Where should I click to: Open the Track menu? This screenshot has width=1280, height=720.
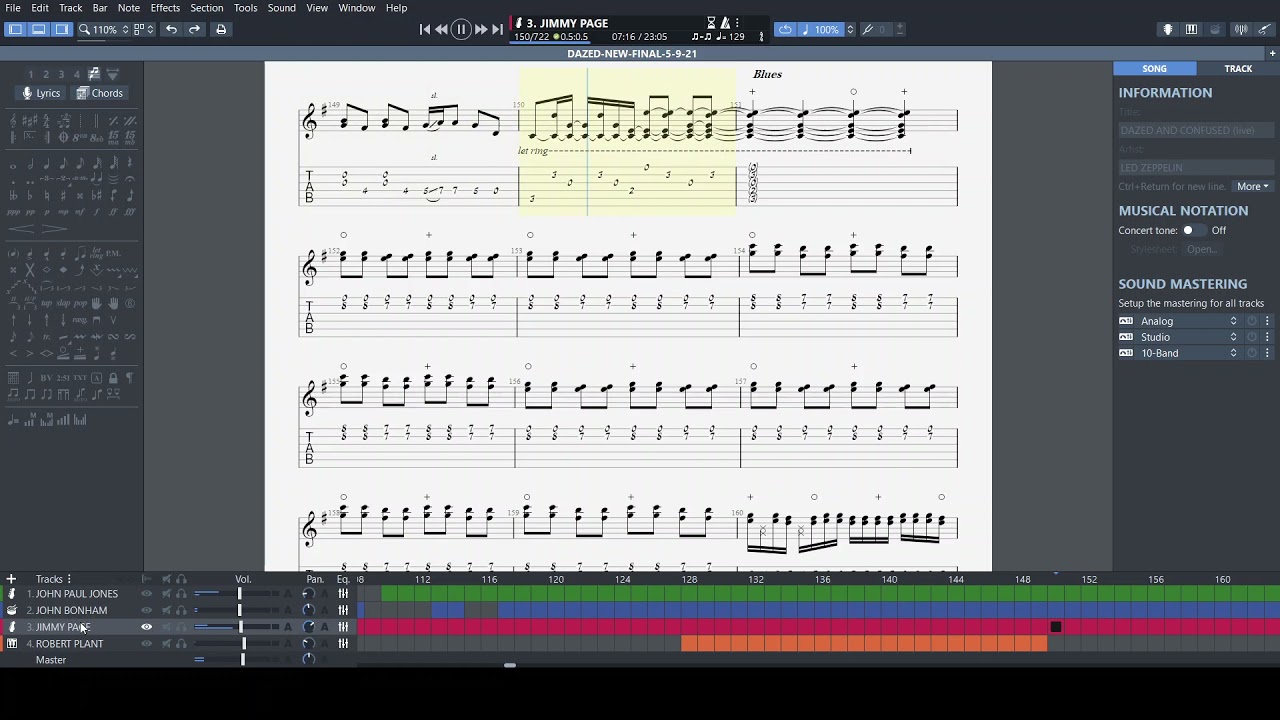(x=71, y=8)
